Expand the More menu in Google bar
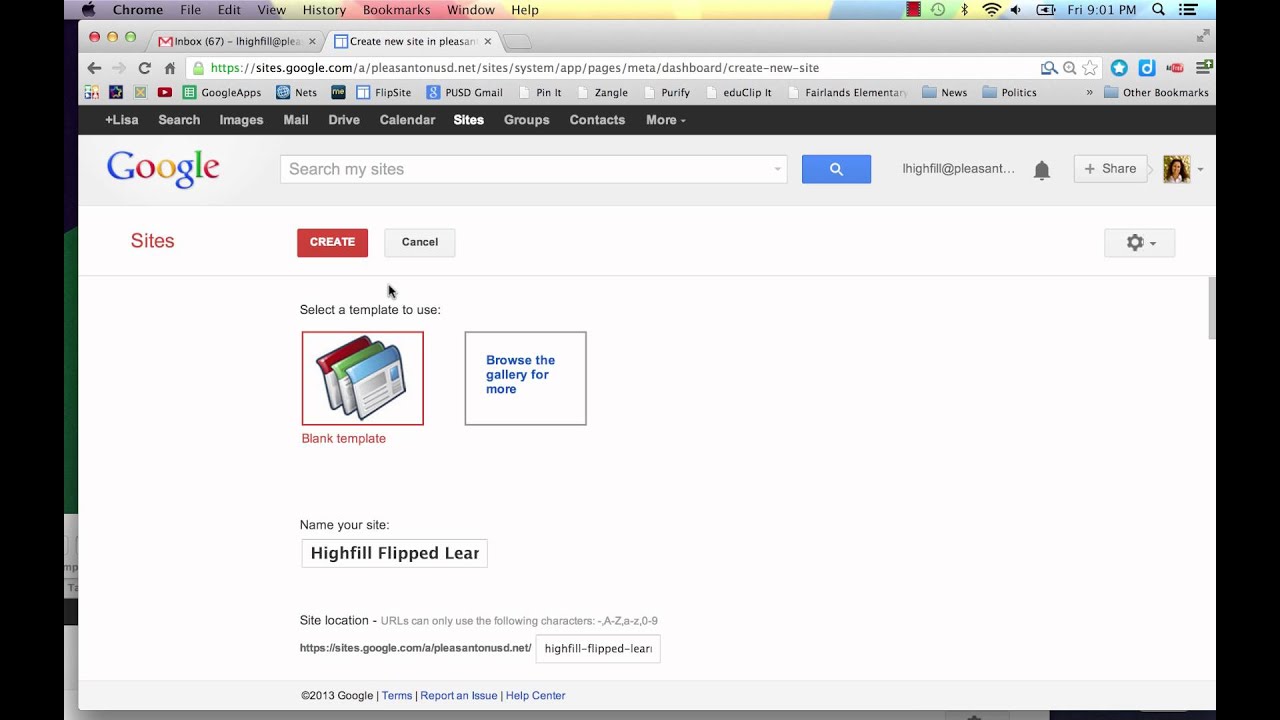 pos(666,120)
